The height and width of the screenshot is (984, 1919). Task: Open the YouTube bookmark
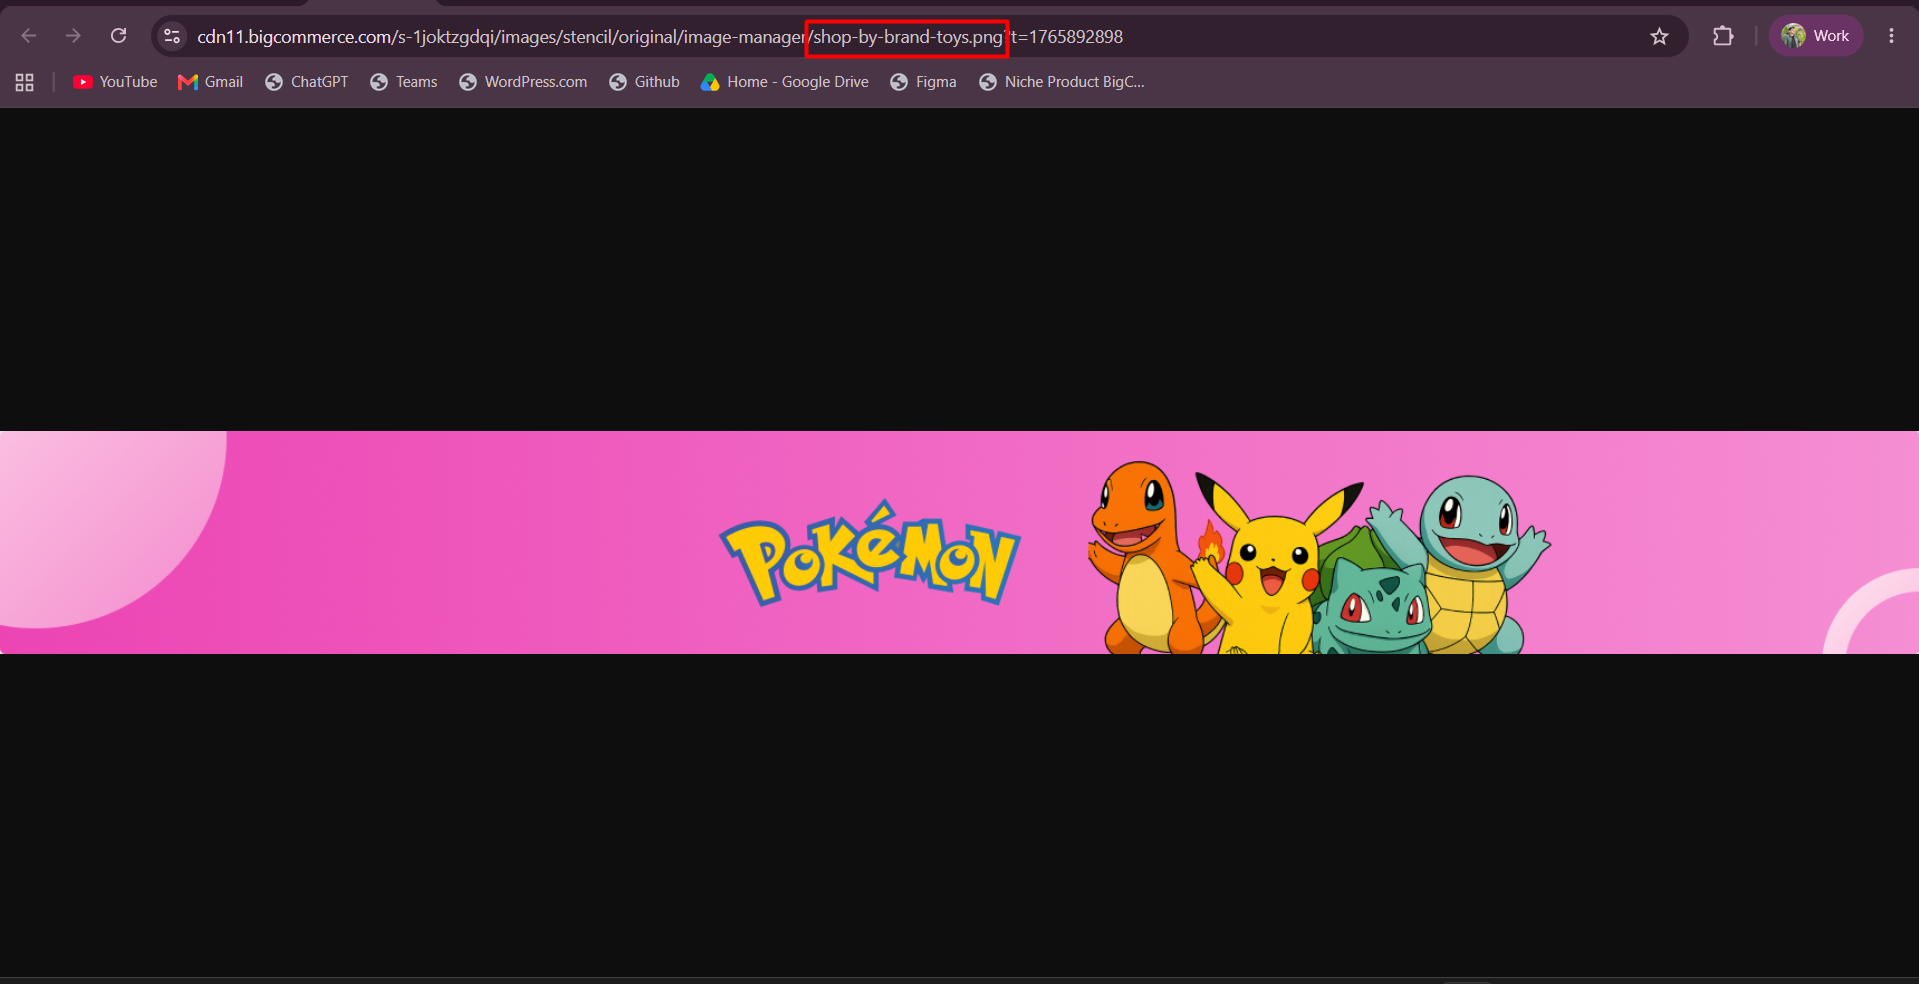115,82
